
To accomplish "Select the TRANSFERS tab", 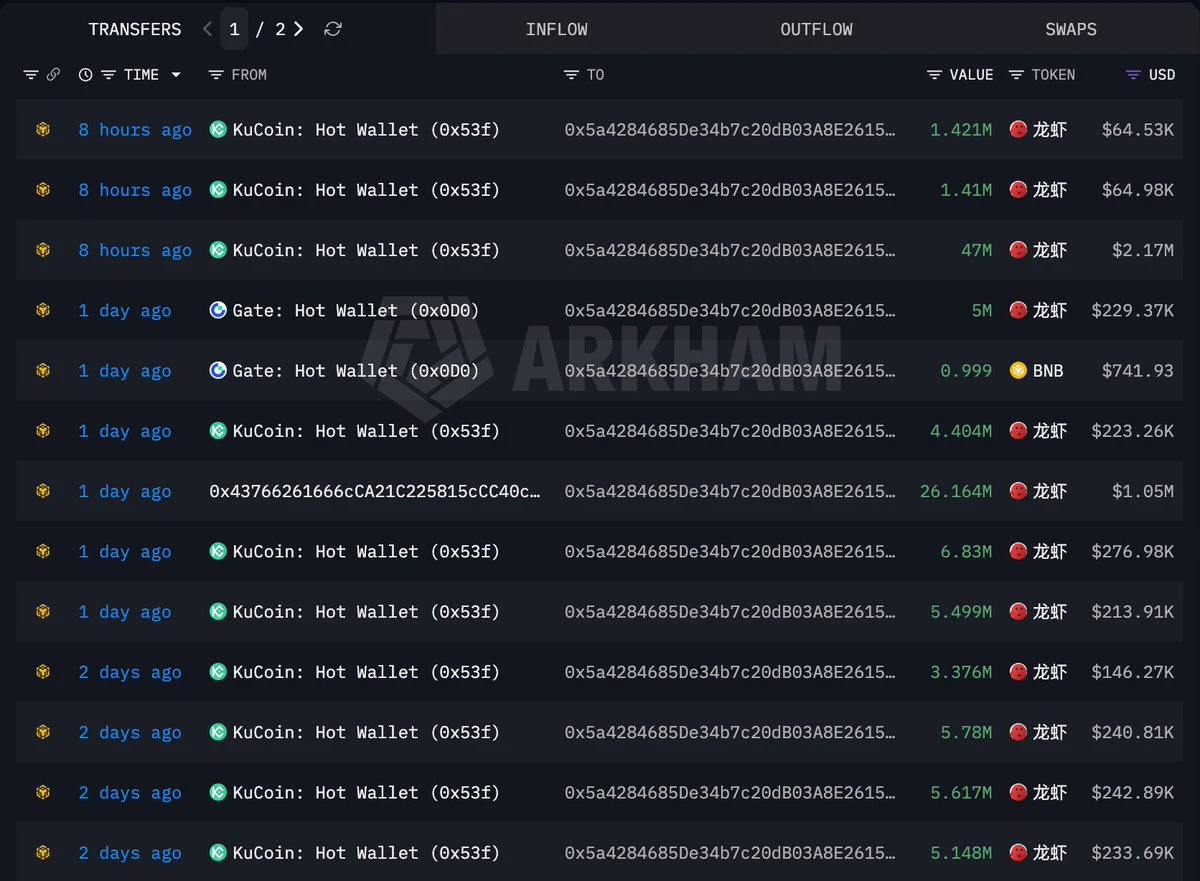I will (x=135, y=29).
